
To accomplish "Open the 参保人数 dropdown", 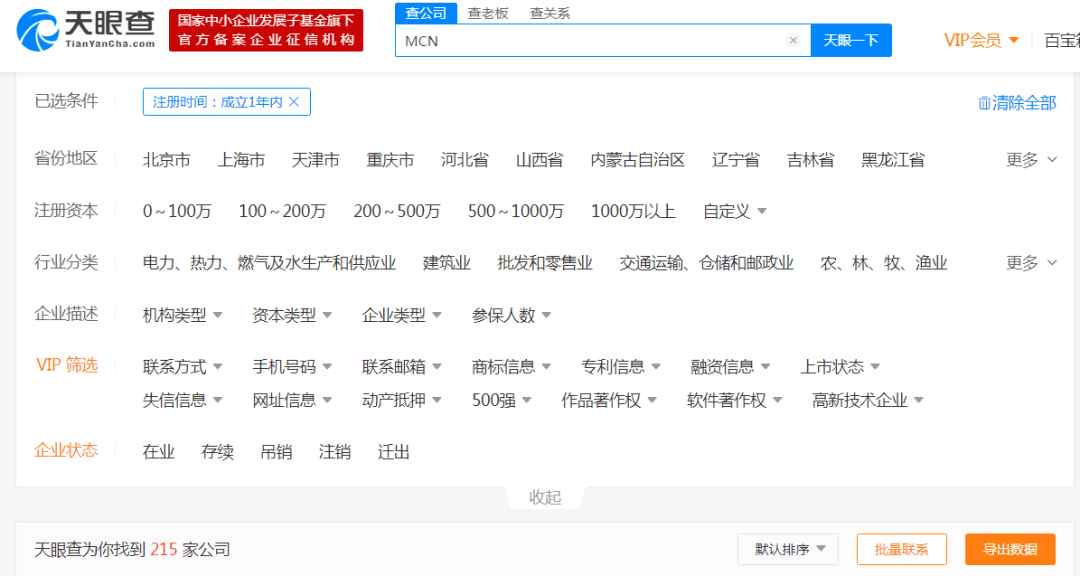I will (510, 314).
